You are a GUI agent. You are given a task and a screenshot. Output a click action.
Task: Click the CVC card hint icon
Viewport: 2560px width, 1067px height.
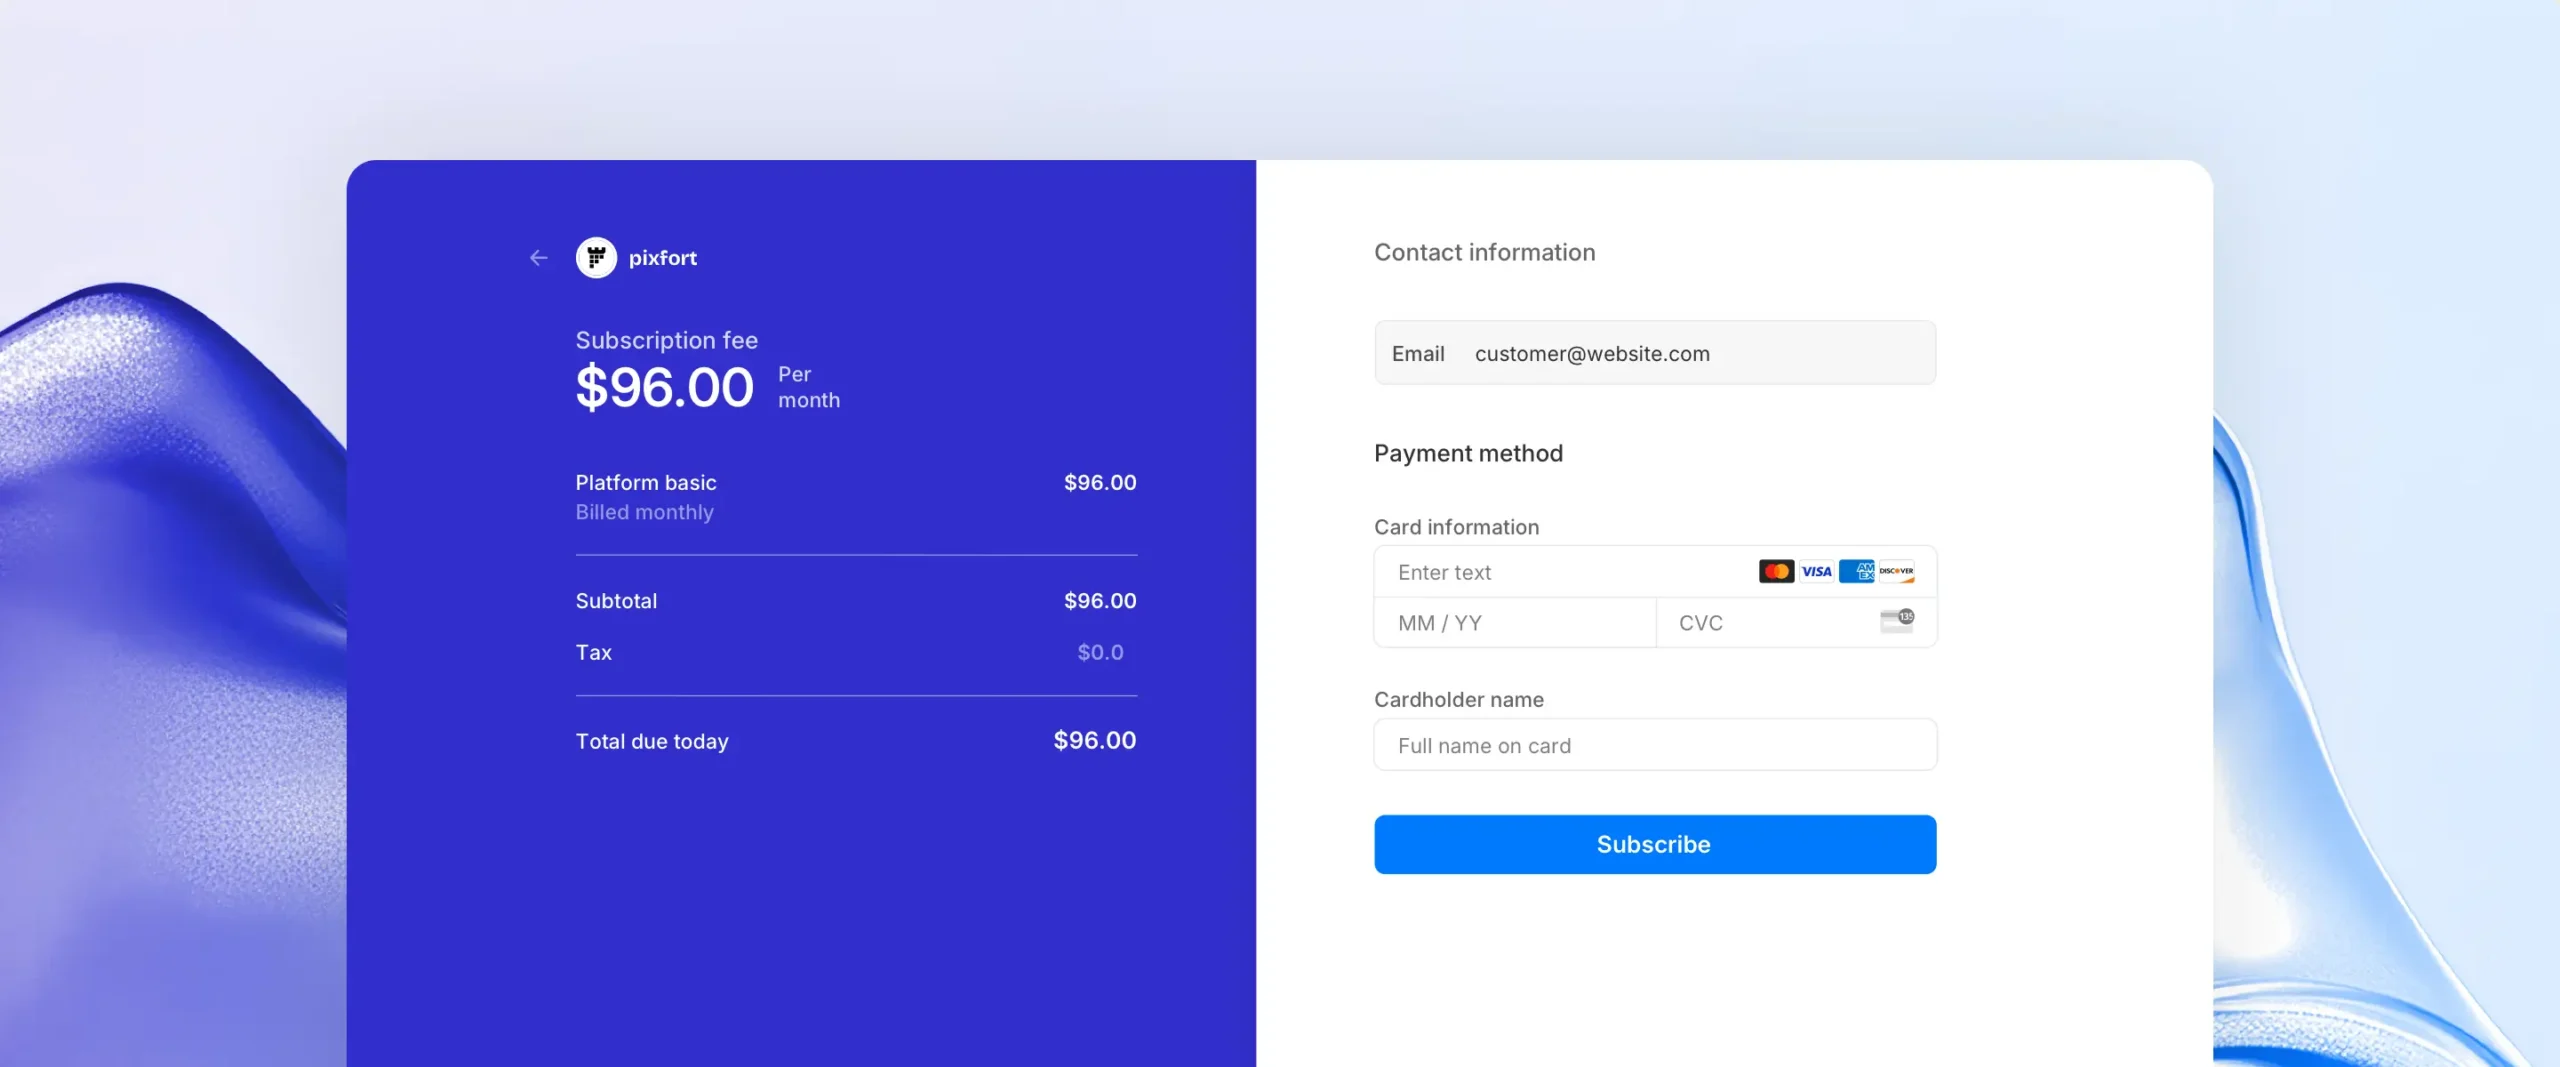tap(1897, 621)
